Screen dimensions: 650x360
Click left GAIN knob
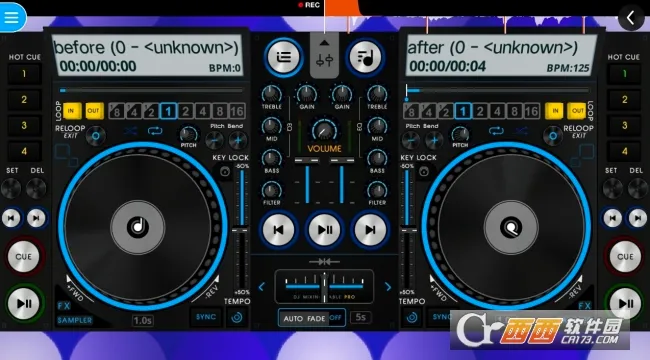(x=307, y=94)
